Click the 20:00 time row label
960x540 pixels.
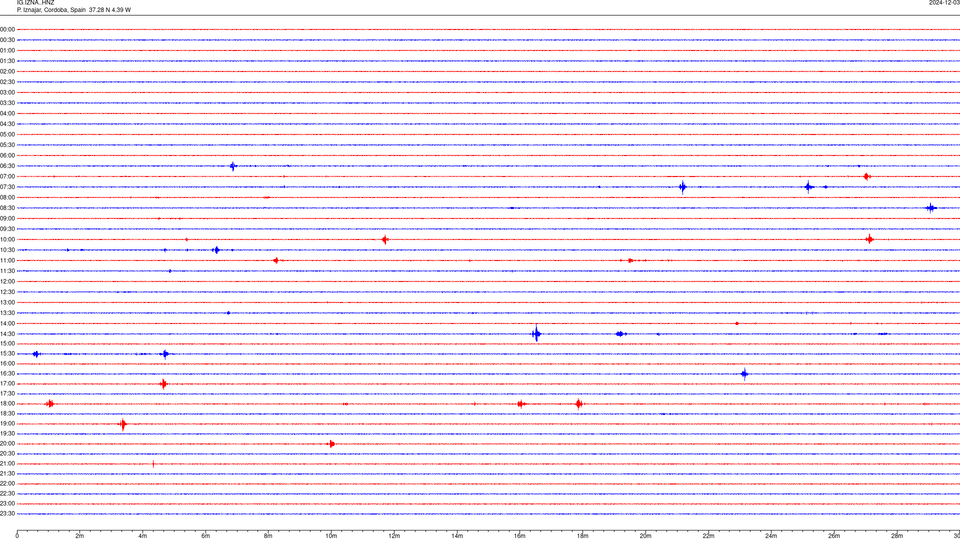(x=7, y=444)
